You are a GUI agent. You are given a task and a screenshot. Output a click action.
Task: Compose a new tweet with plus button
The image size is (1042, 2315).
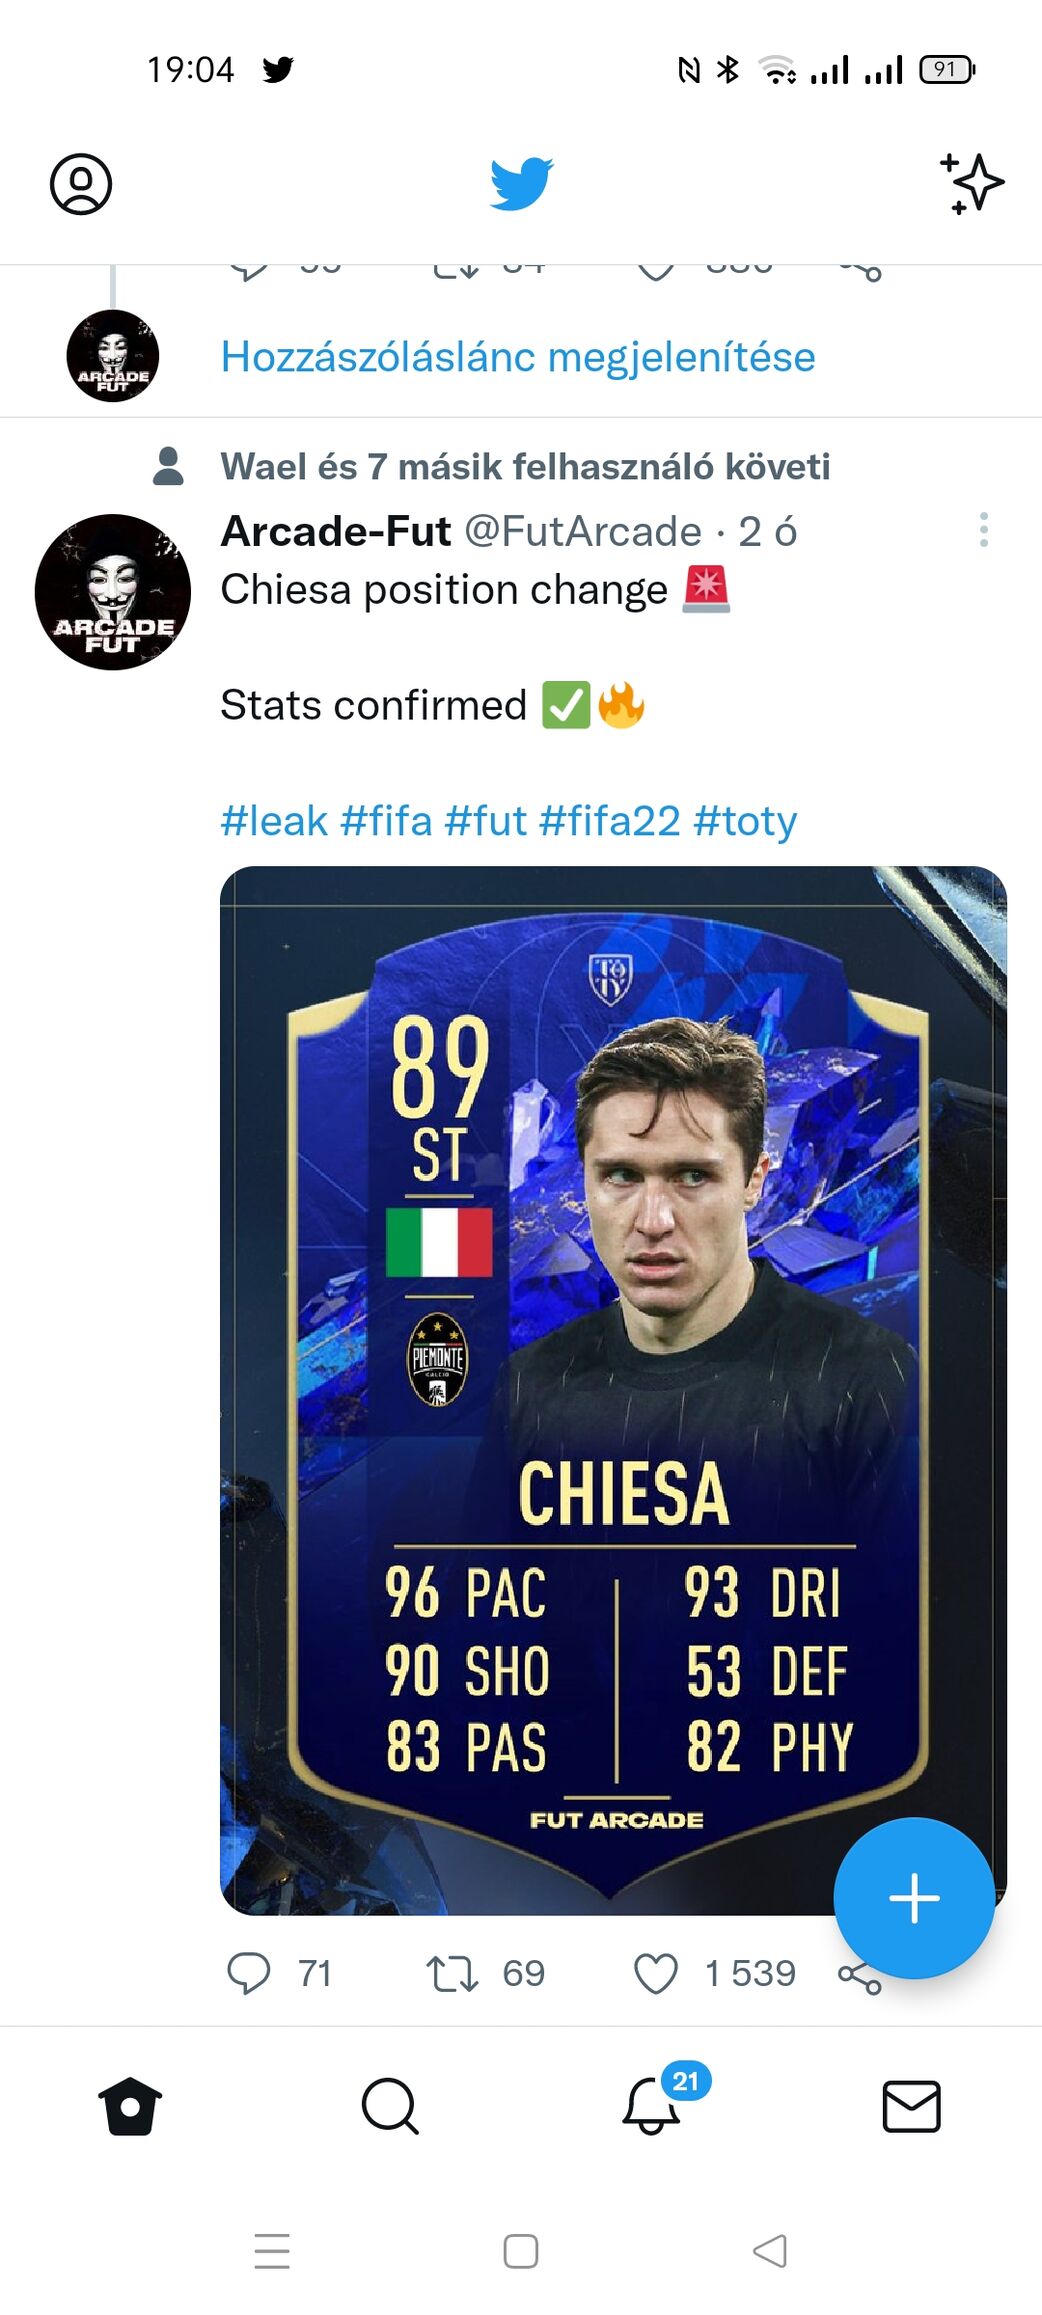pyautogui.click(x=914, y=1897)
